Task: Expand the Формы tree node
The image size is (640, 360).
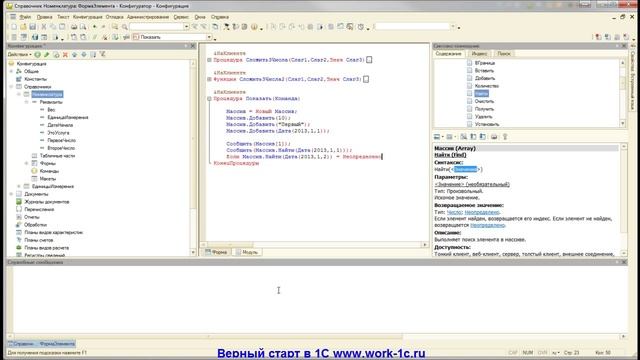Action: (x=27, y=163)
